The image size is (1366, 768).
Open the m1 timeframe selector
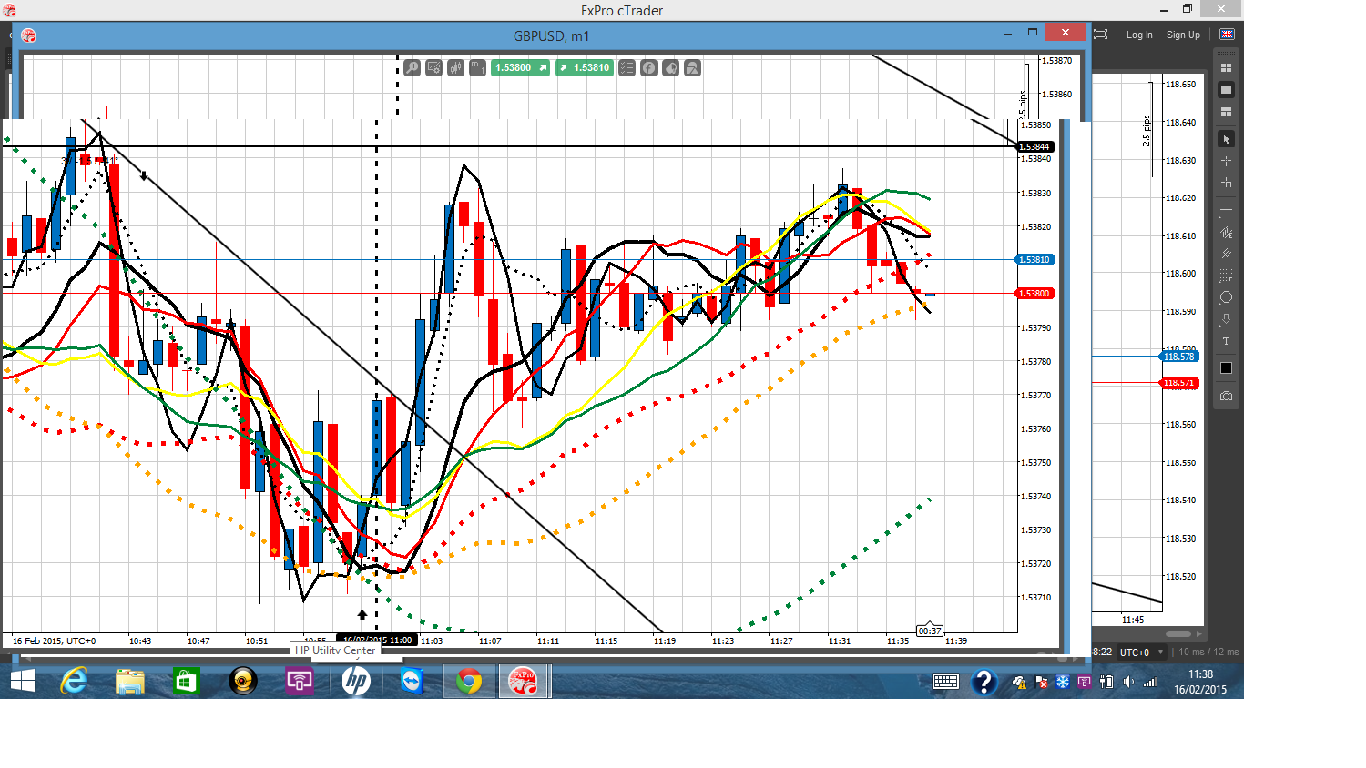click(476, 68)
